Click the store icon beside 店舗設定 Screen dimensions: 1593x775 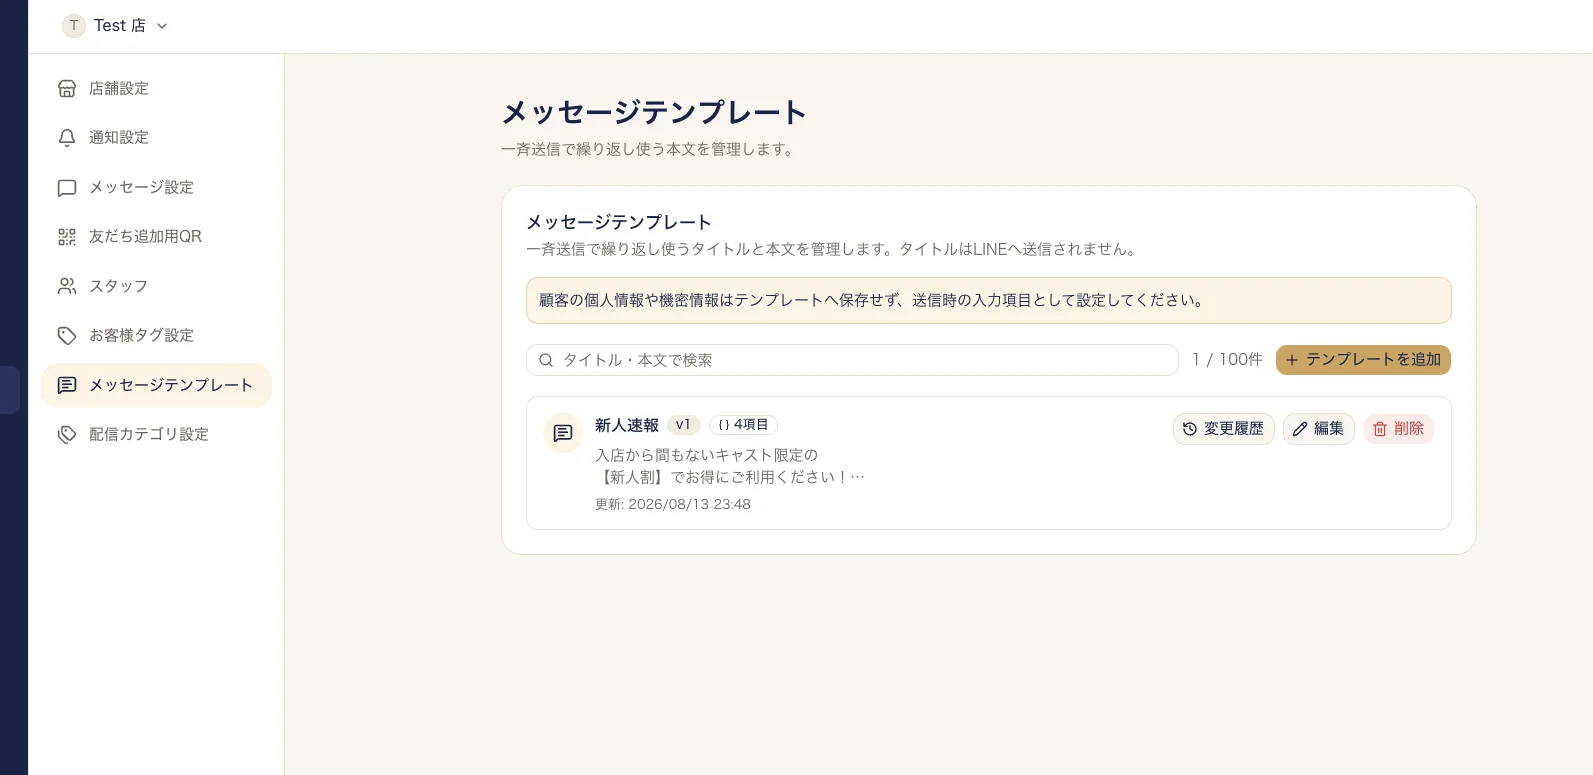tap(67, 88)
